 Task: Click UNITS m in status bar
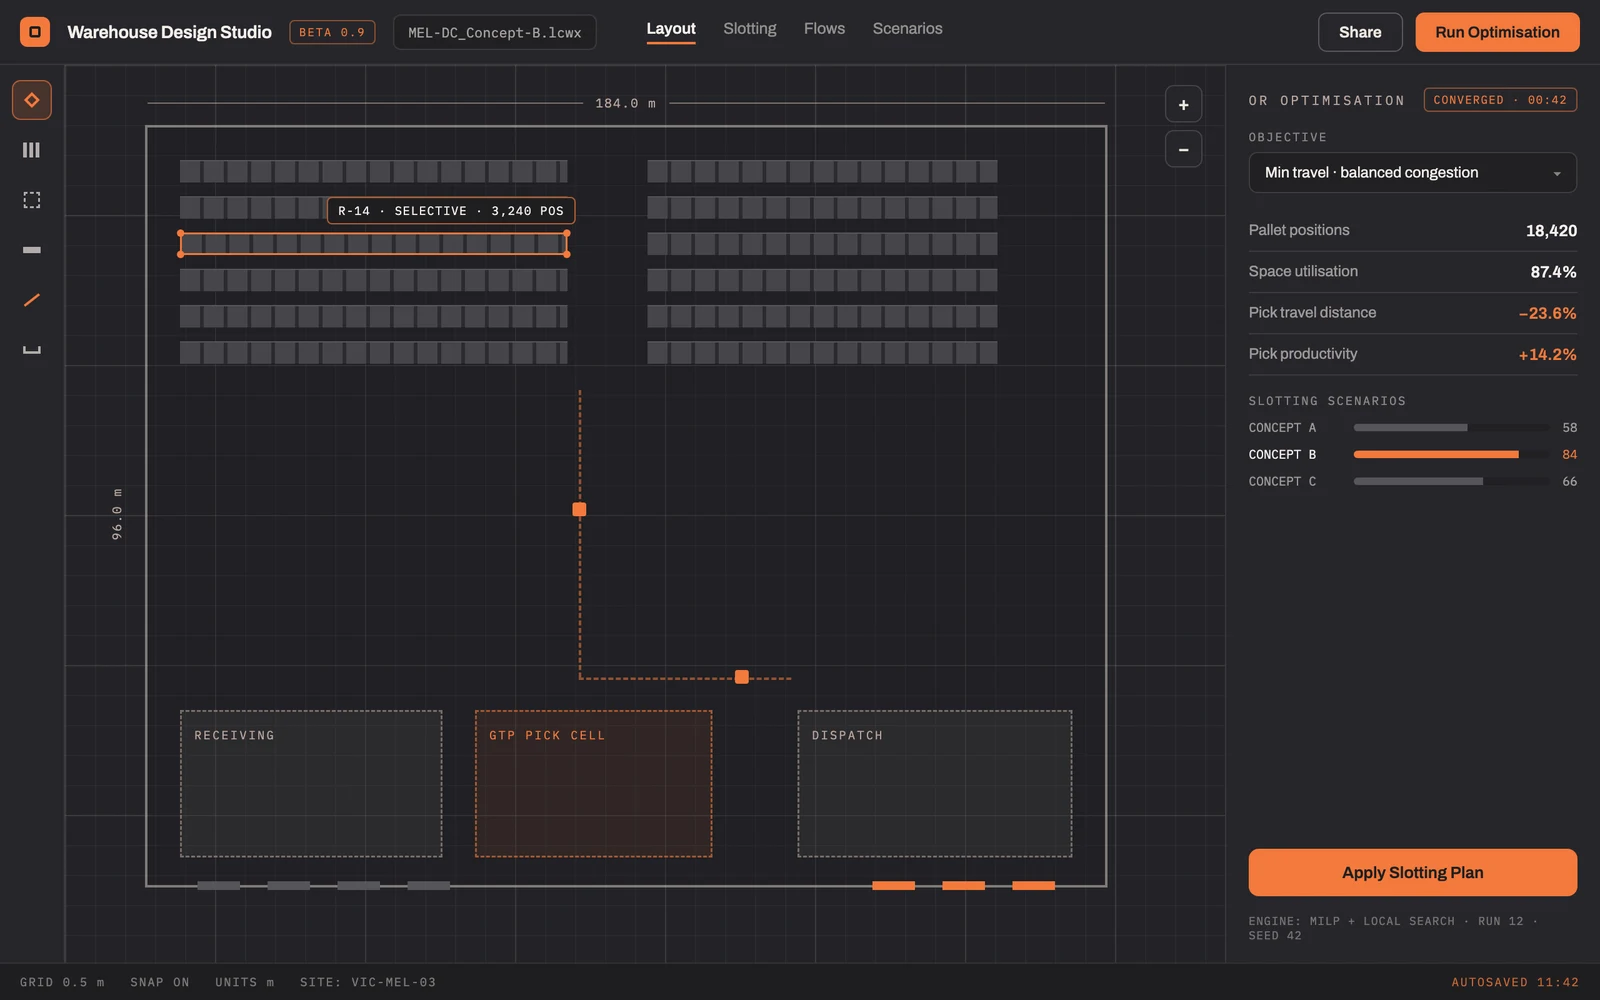click(245, 982)
